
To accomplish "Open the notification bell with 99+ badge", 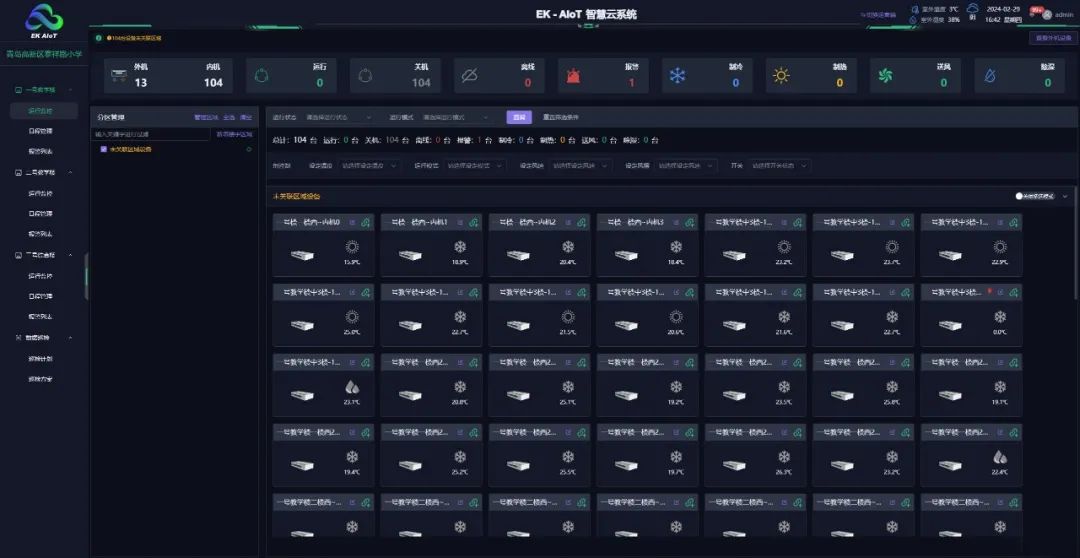I will [1034, 14].
